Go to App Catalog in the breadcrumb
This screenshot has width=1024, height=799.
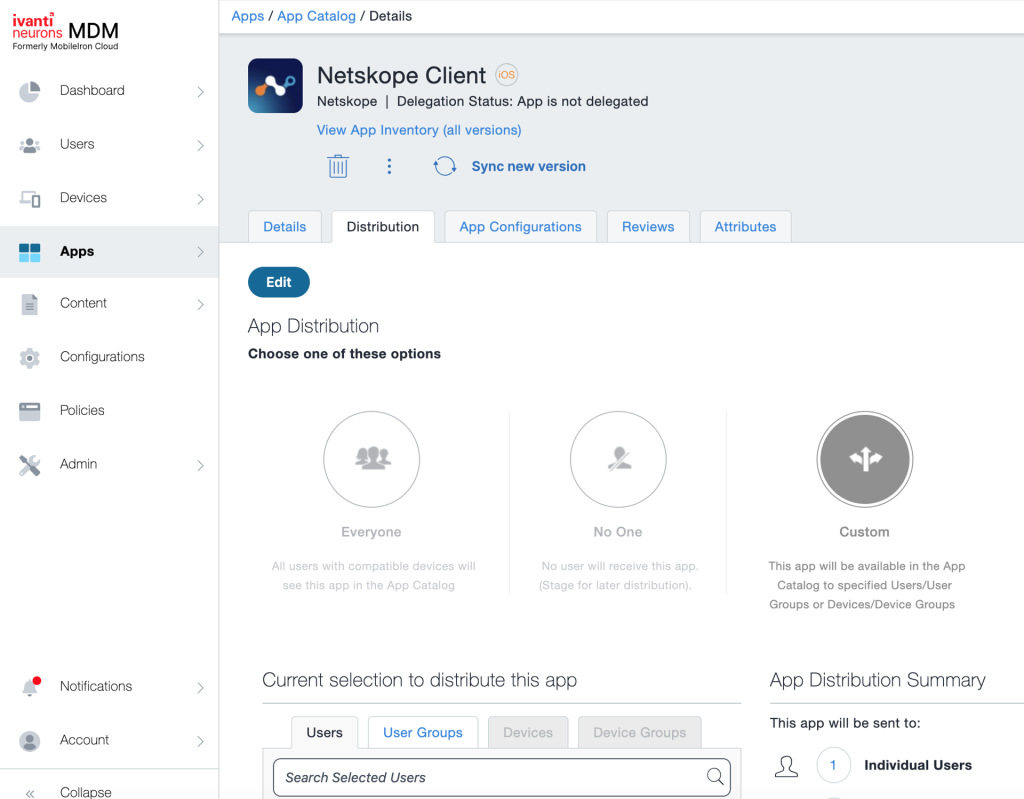tap(316, 16)
